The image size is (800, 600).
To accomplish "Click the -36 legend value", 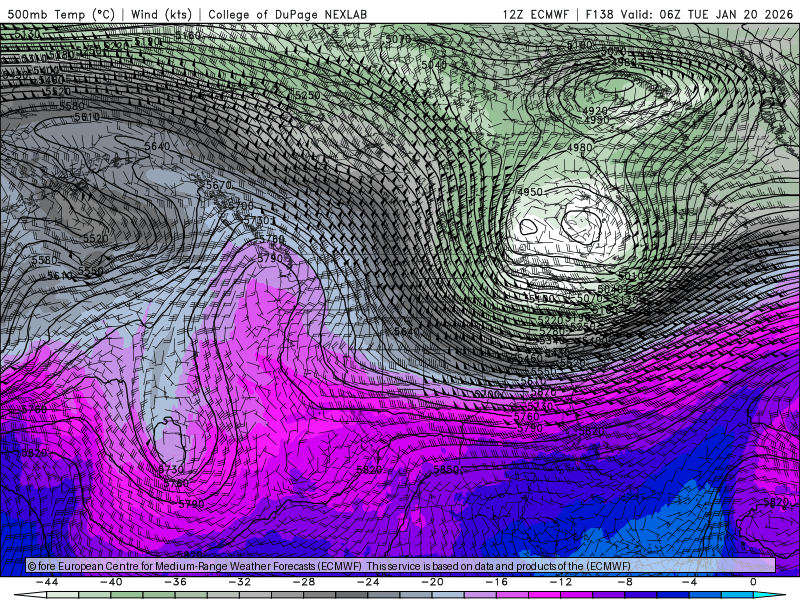I will 176,582.
